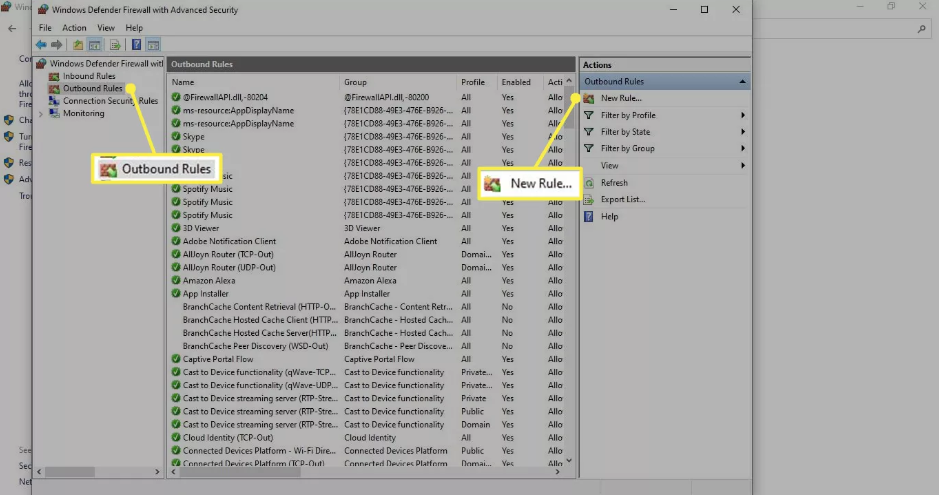Open the Action menu
This screenshot has height=495, width=939.
74,28
